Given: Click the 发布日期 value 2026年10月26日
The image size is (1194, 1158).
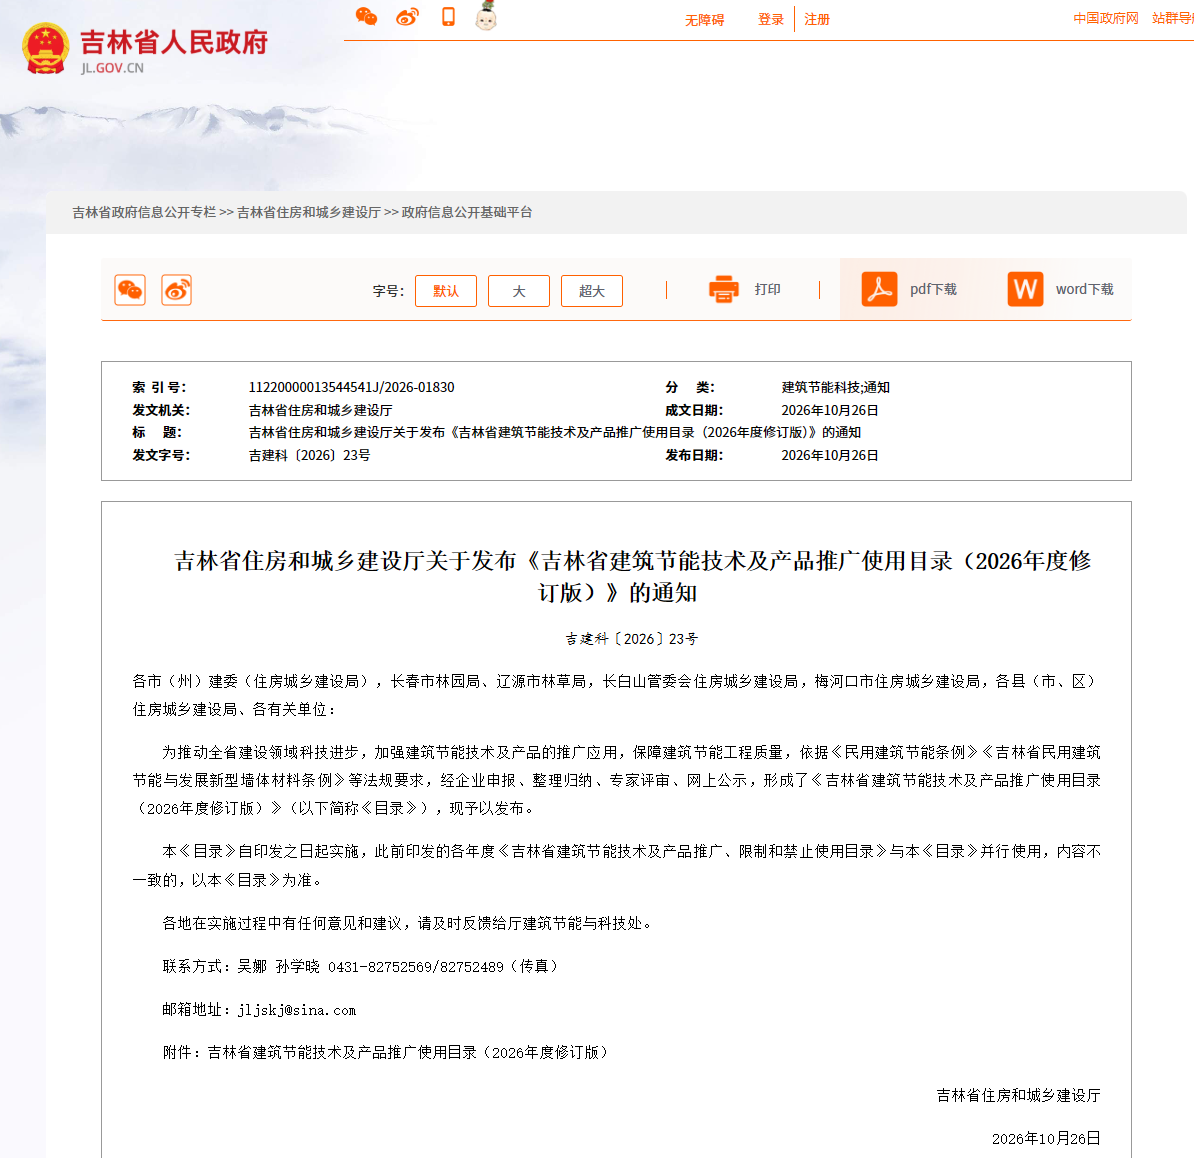Looking at the screenshot, I should [x=830, y=455].
